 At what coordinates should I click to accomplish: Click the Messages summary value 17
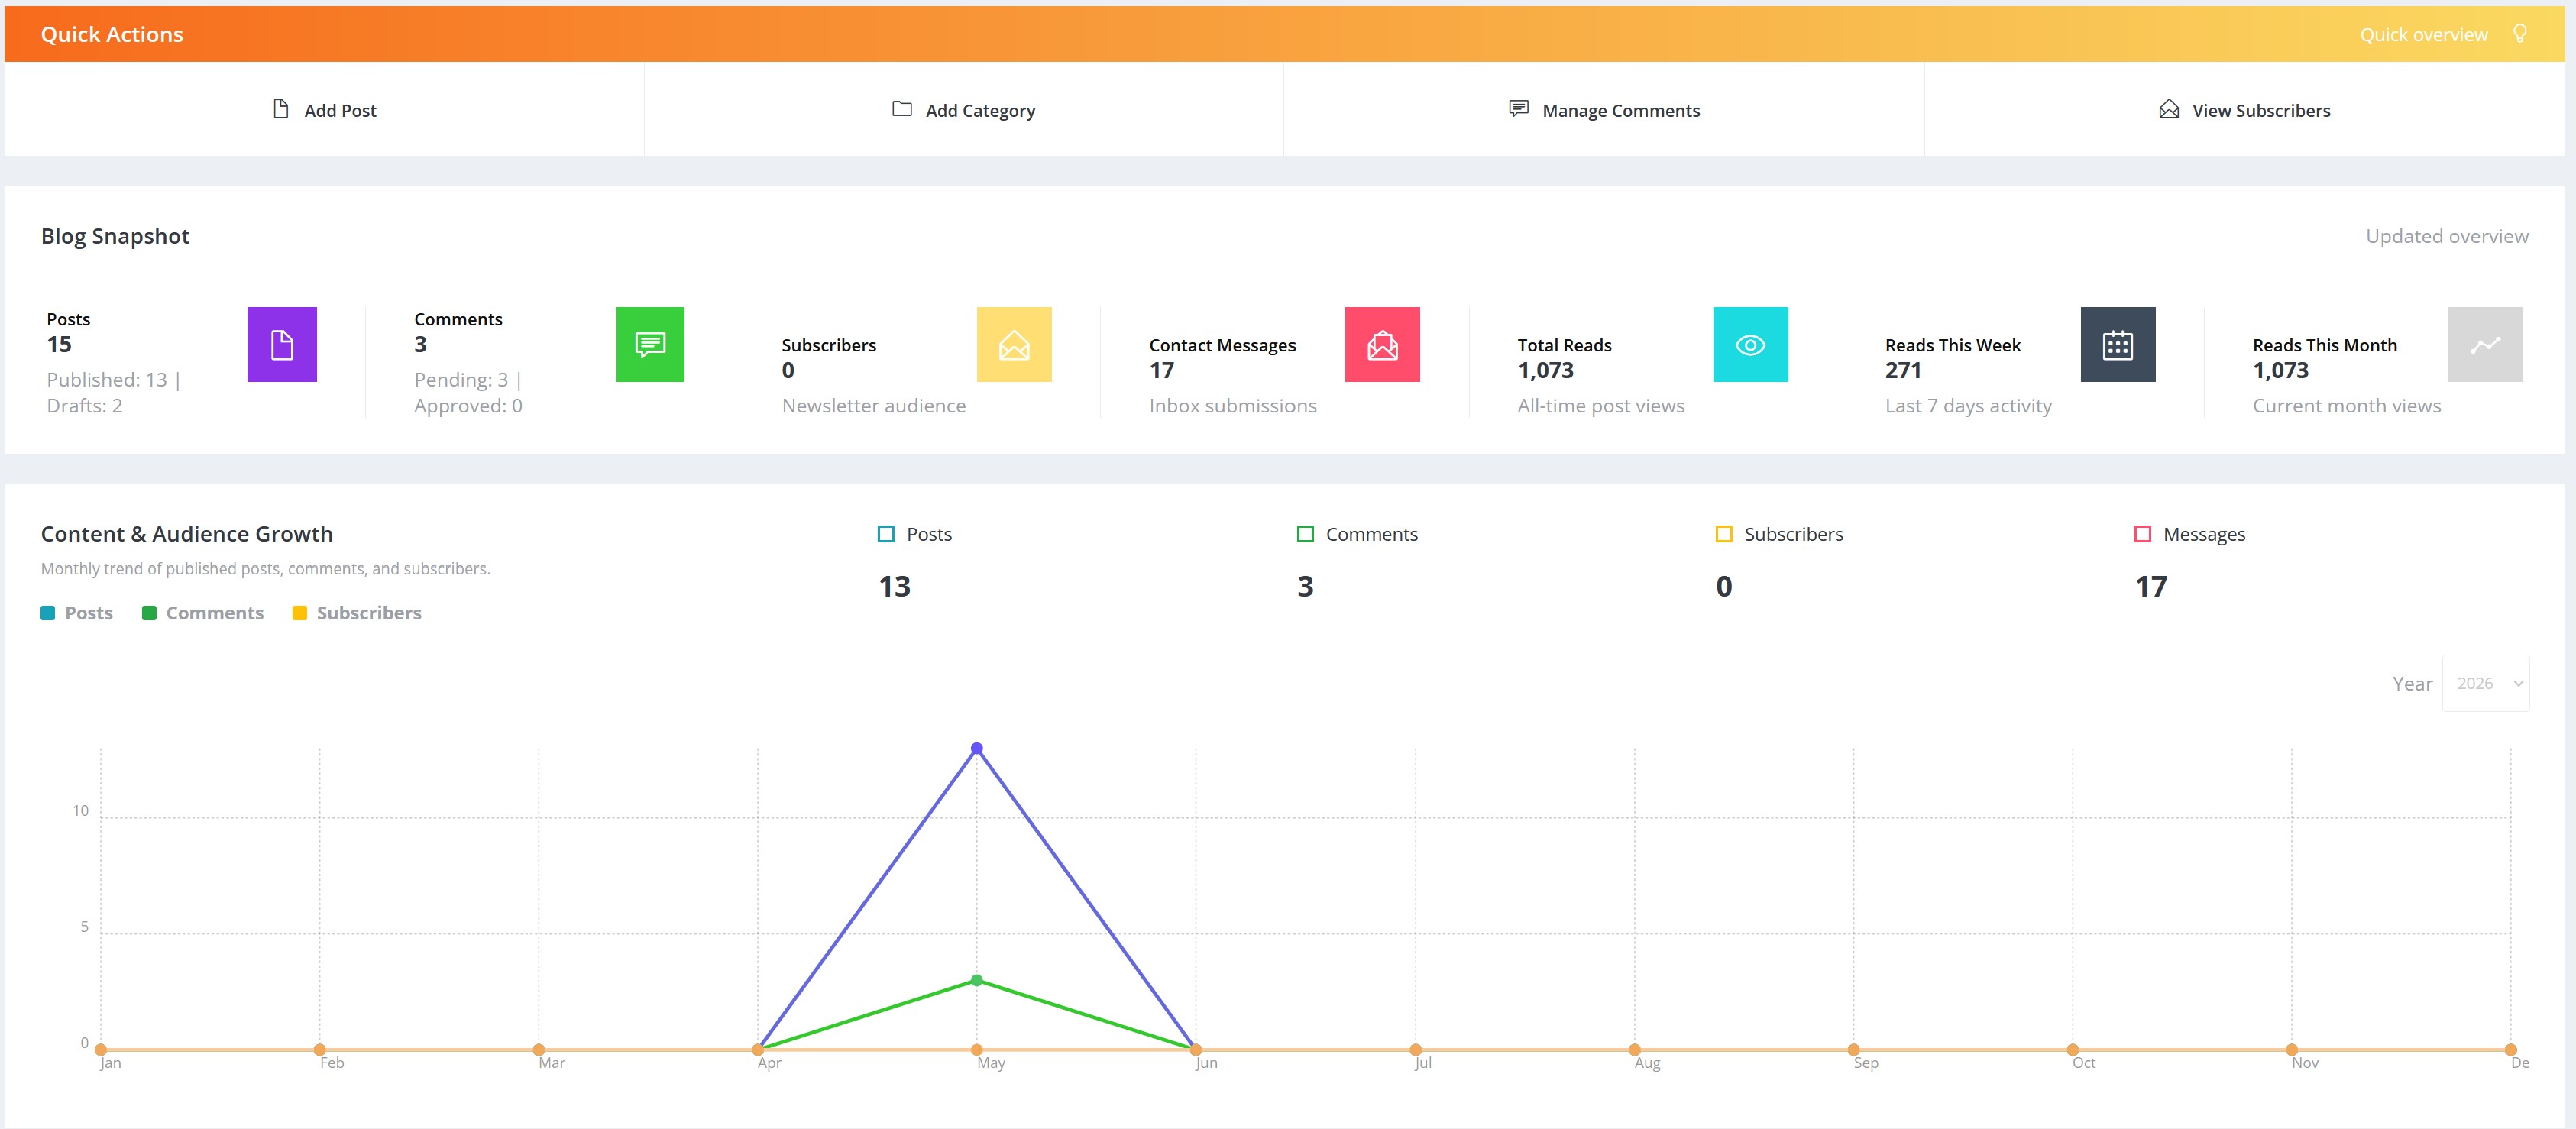pyautogui.click(x=2151, y=586)
